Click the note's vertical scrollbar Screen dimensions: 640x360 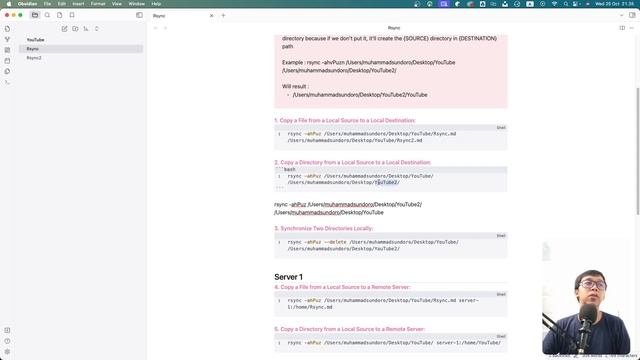tap(638, 150)
